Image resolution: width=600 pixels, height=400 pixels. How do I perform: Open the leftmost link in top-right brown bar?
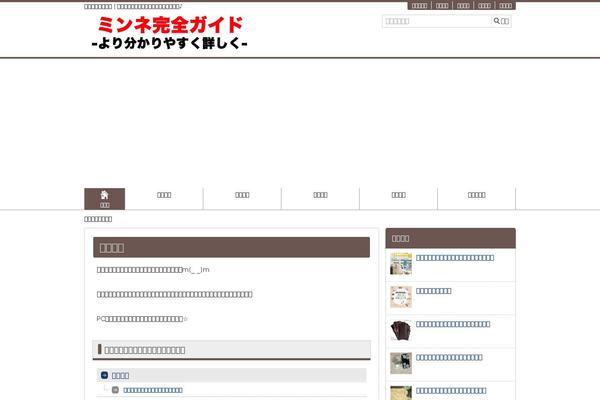[x=419, y=5]
